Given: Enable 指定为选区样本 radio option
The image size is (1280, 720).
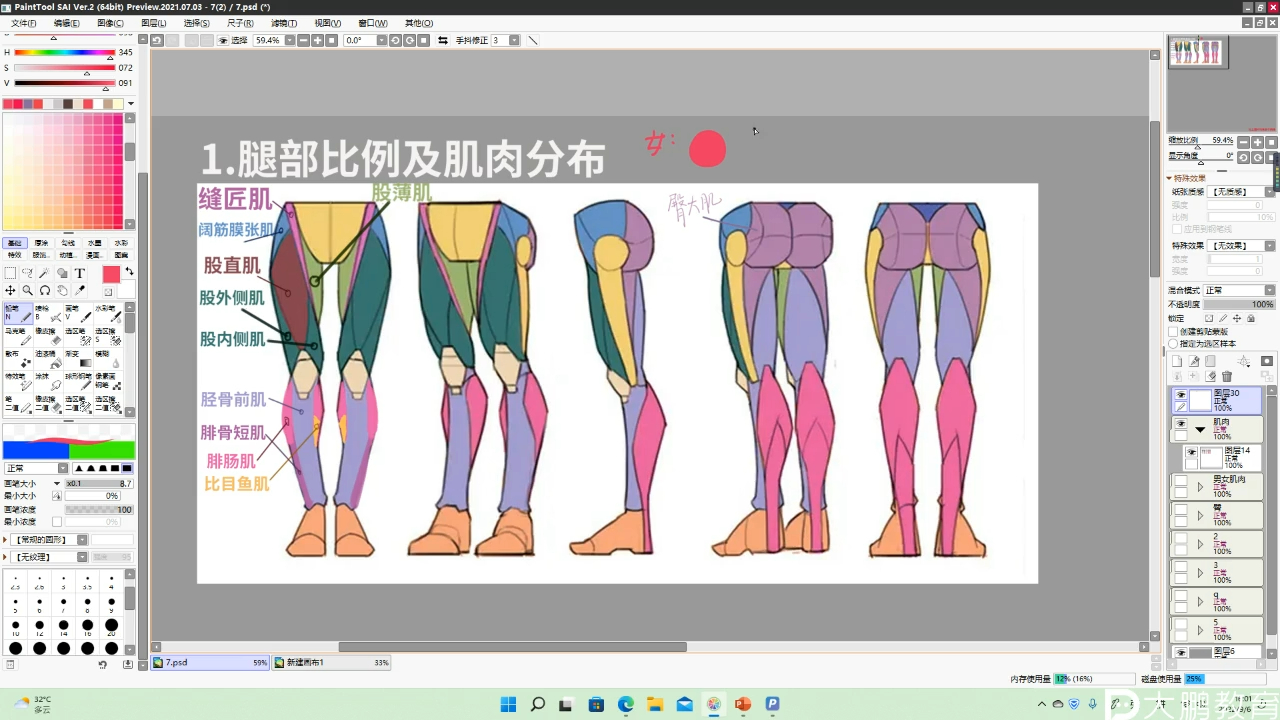Looking at the screenshot, I should pyautogui.click(x=1173, y=343).
